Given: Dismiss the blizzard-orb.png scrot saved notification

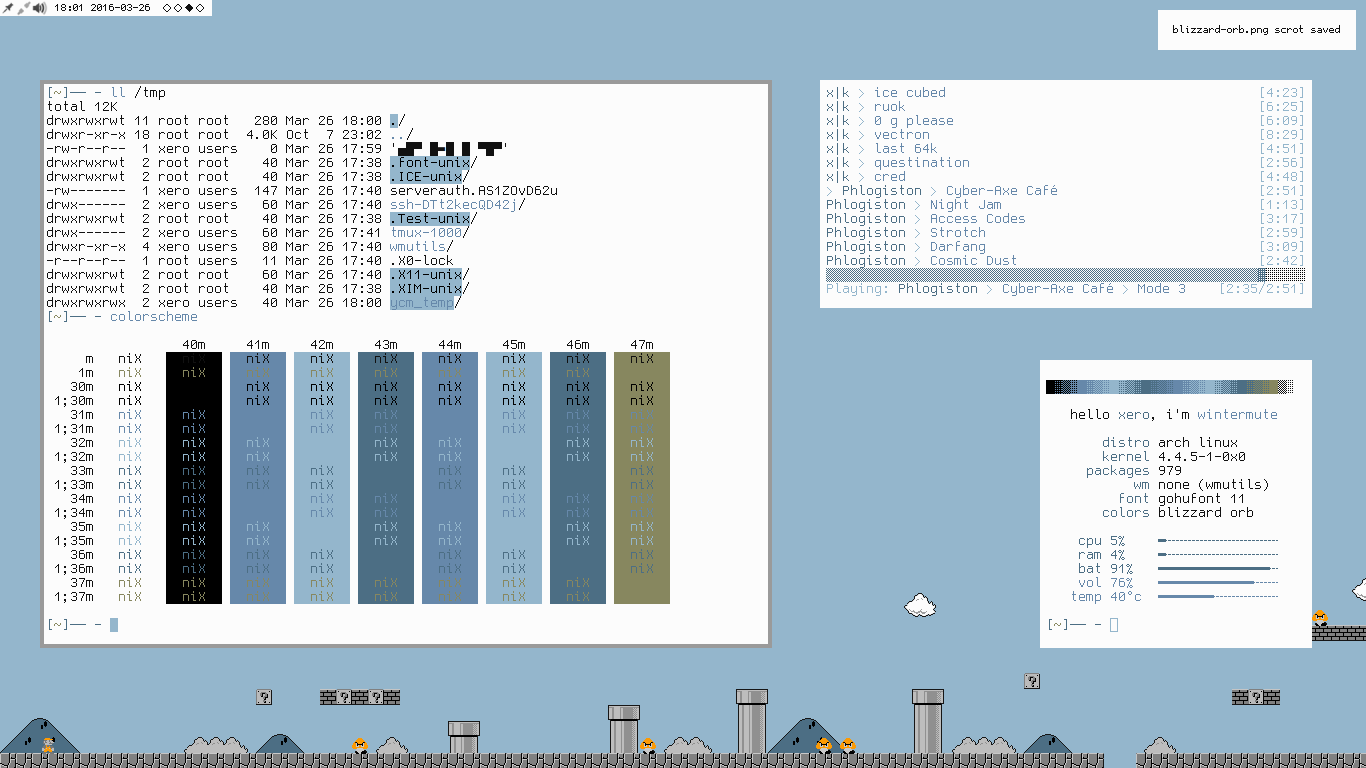Looking at the screenshot, I should (x=1256, y=30).
